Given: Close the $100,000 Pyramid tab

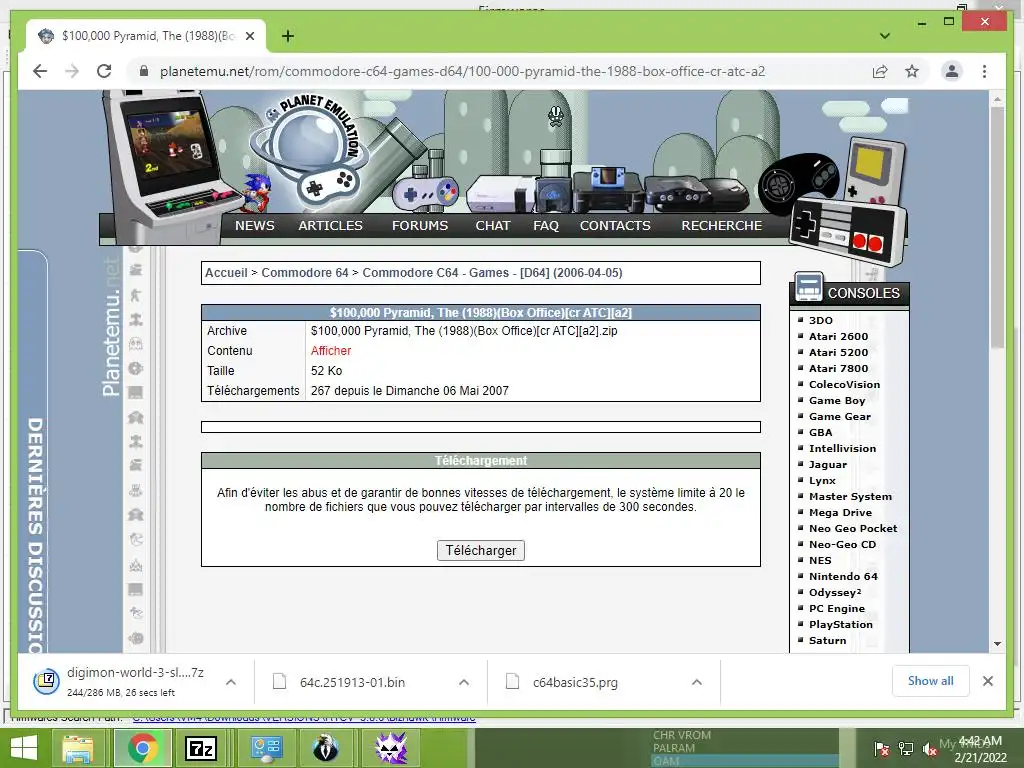Looking at the screenshot, I should coord(249,36).
